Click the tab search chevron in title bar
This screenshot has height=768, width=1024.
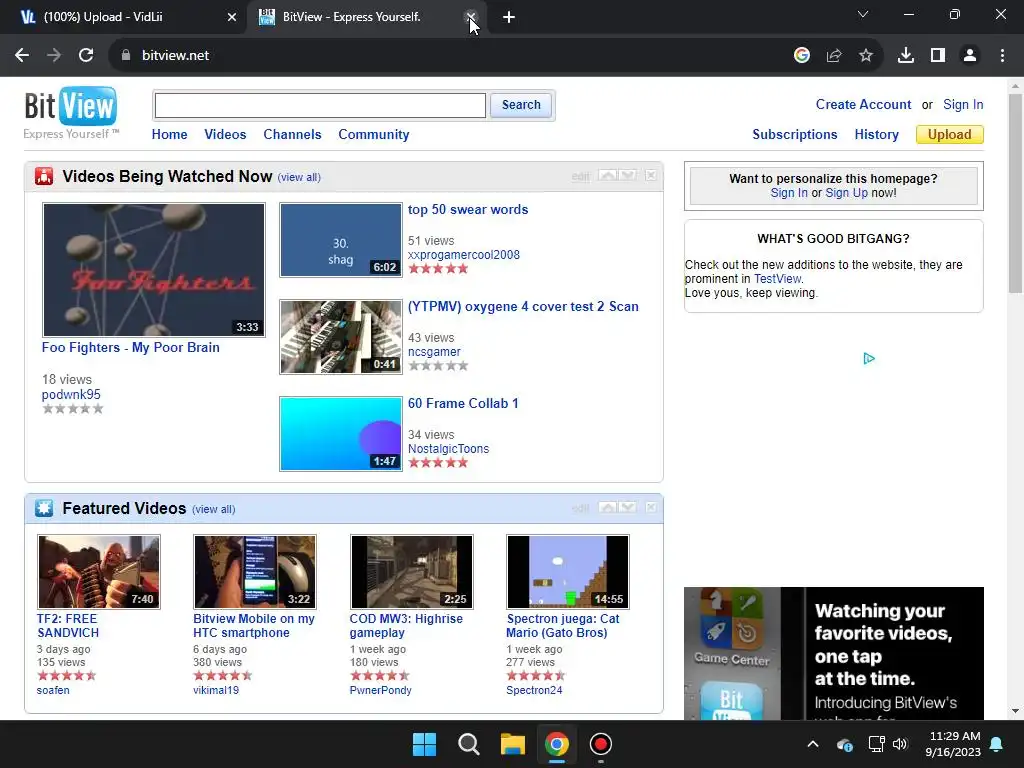863,14
